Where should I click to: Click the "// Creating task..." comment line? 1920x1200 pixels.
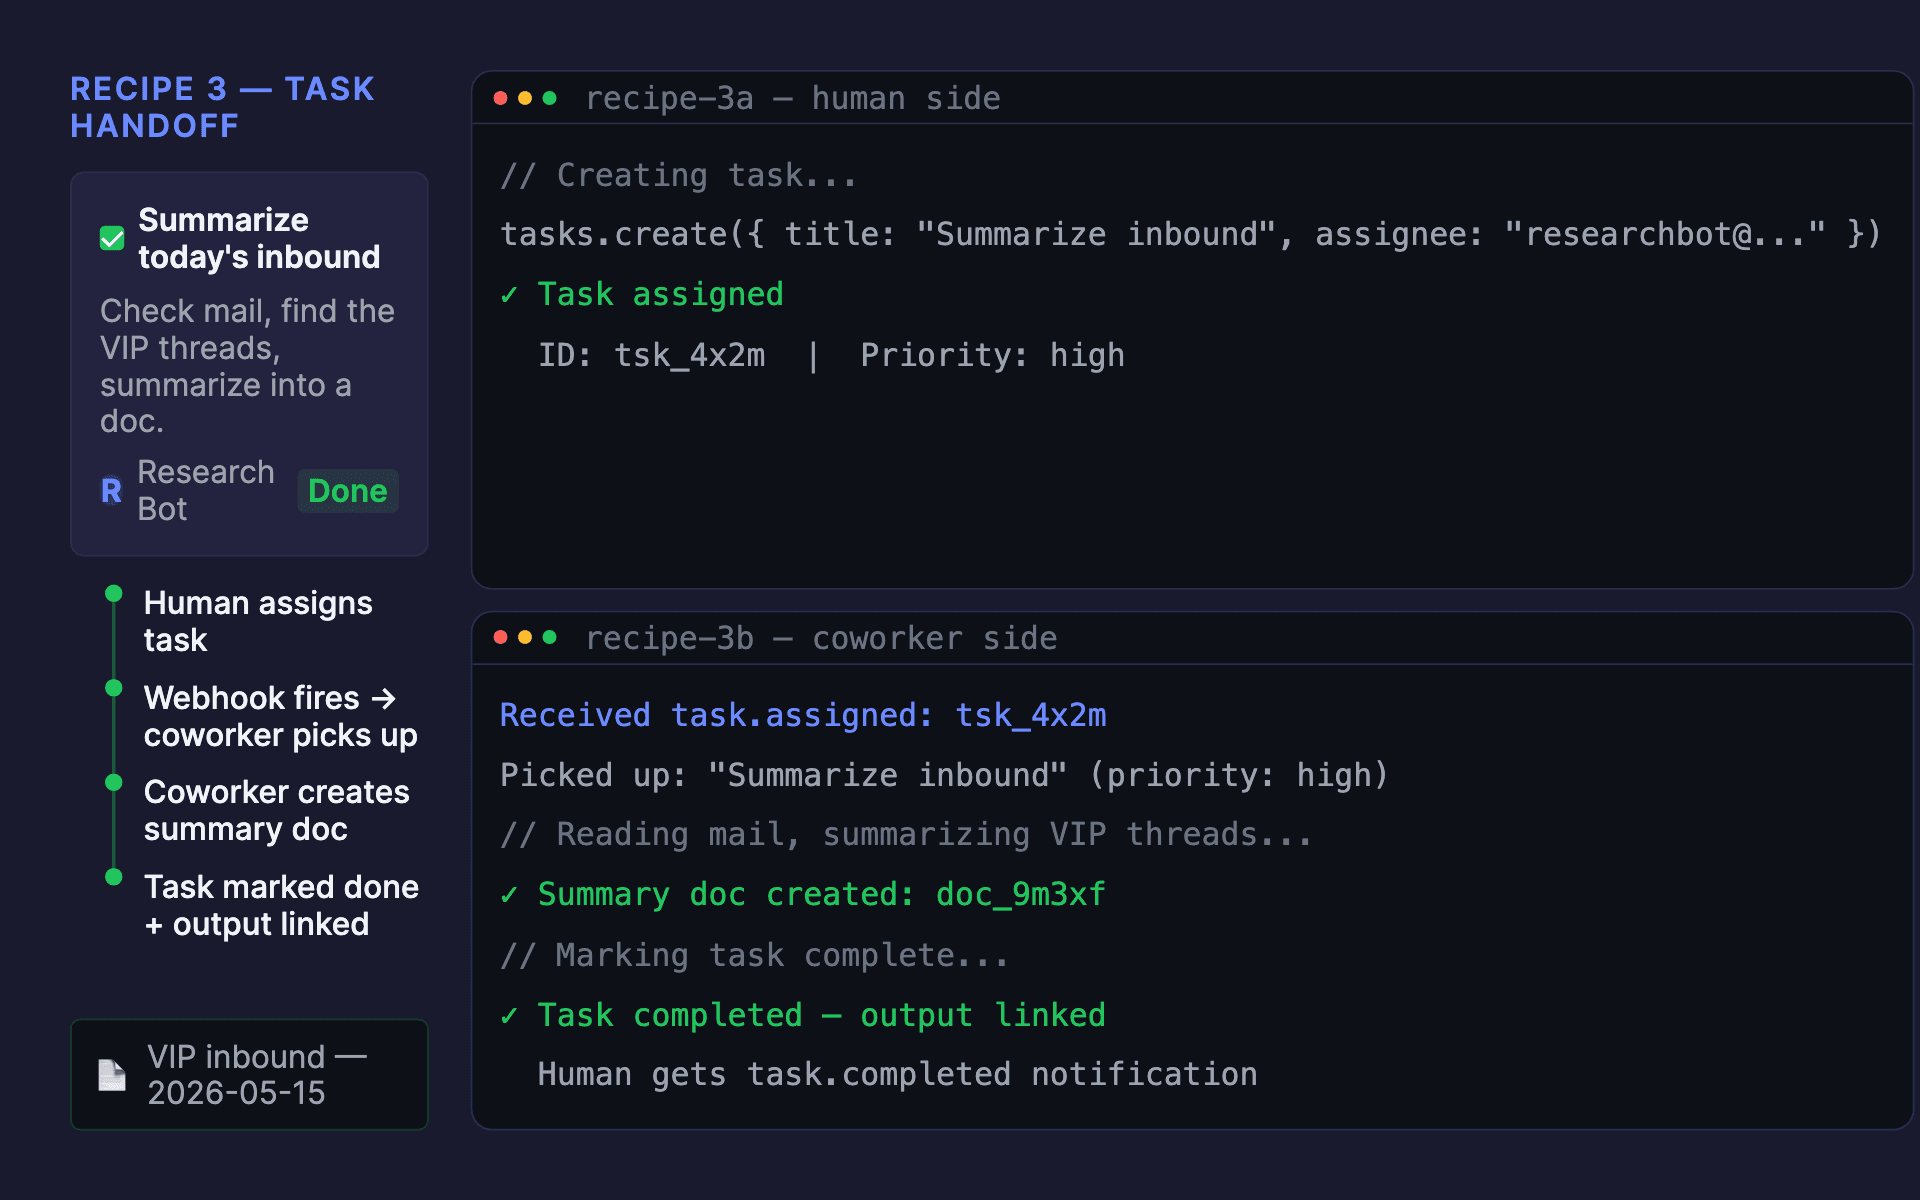tap(679, 175)
